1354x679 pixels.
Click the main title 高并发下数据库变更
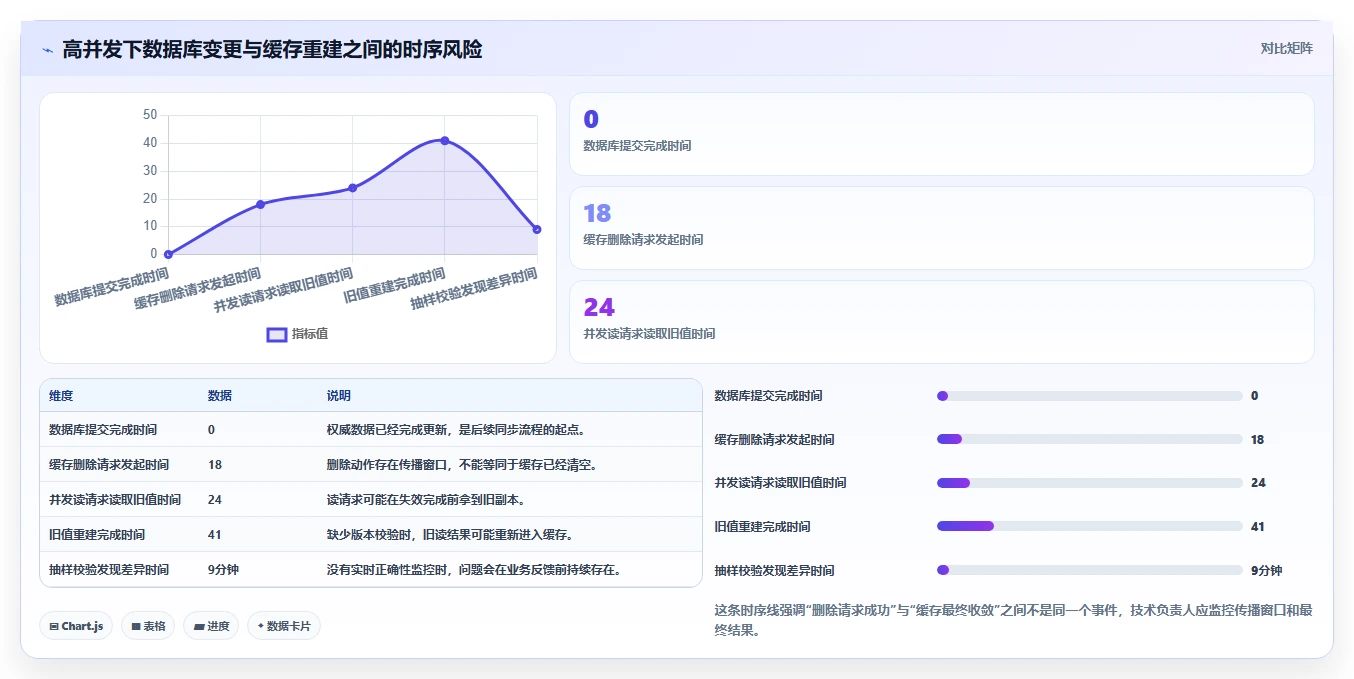(x=272, y=49)
